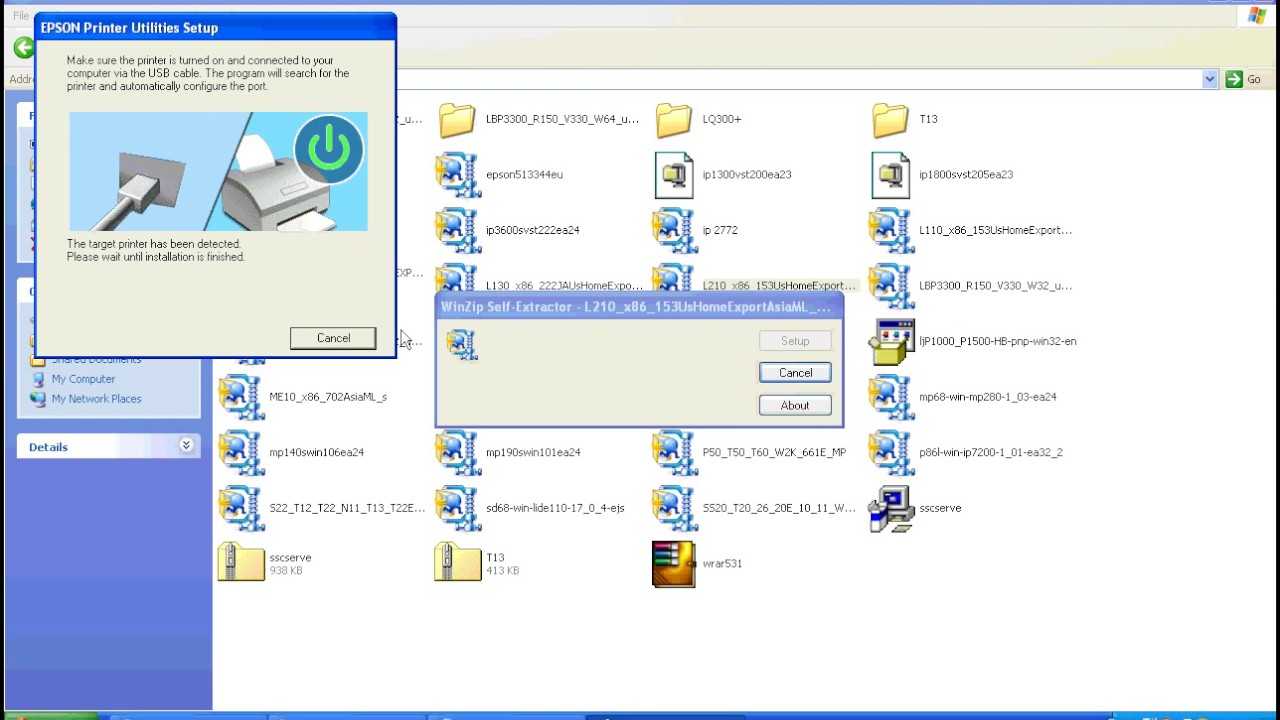Collapse the Details panel chevron

click(x=186, y=446)
